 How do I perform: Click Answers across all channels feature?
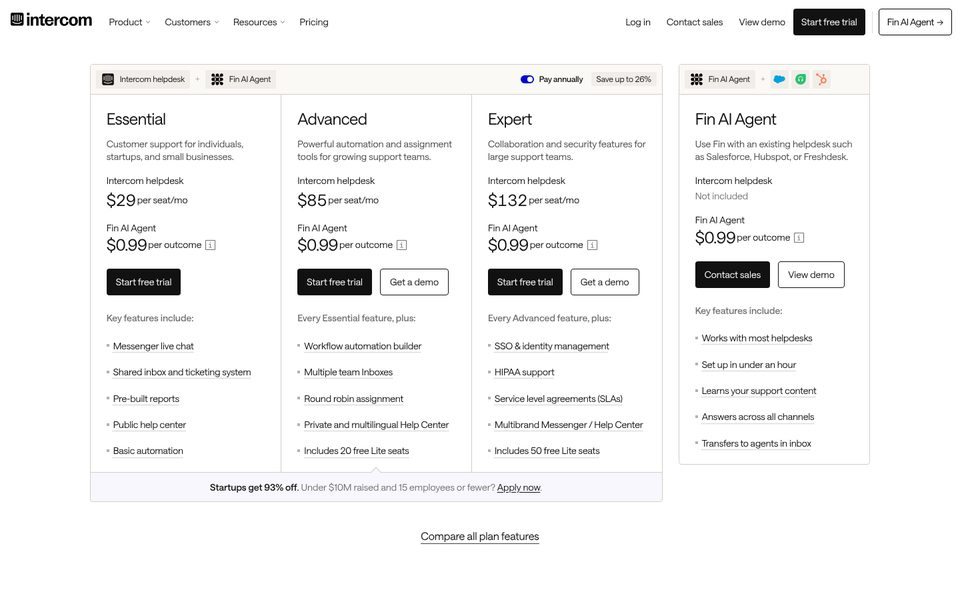[x=758, y=417]
